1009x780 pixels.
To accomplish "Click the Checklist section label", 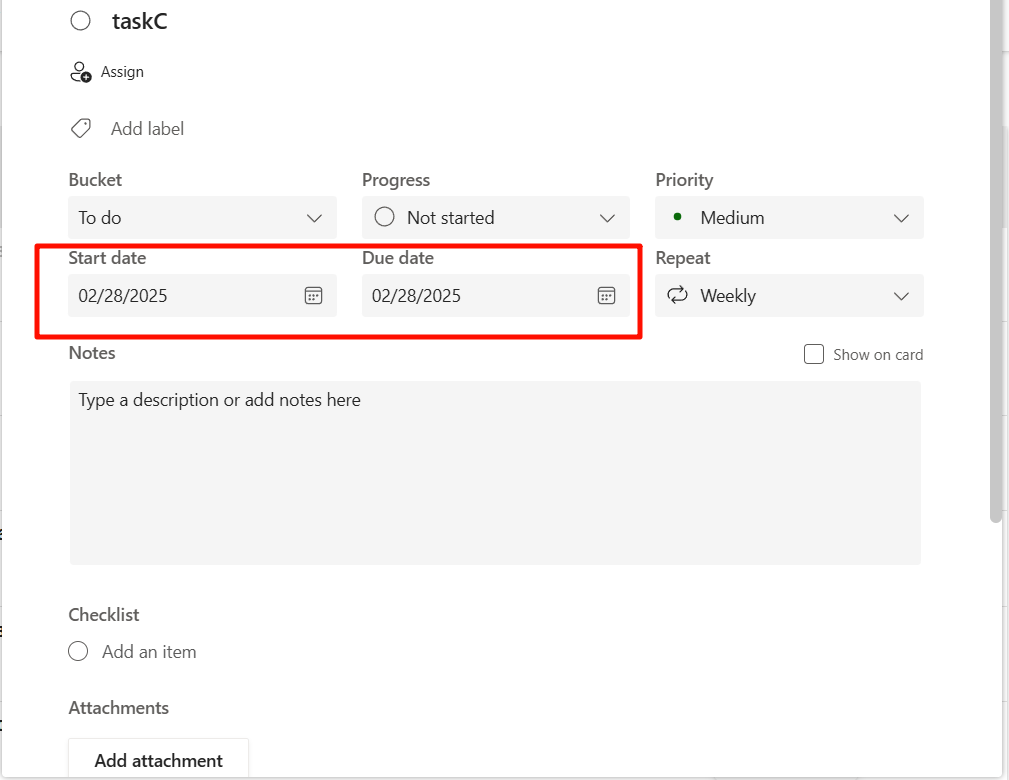I will coord(104,615).
